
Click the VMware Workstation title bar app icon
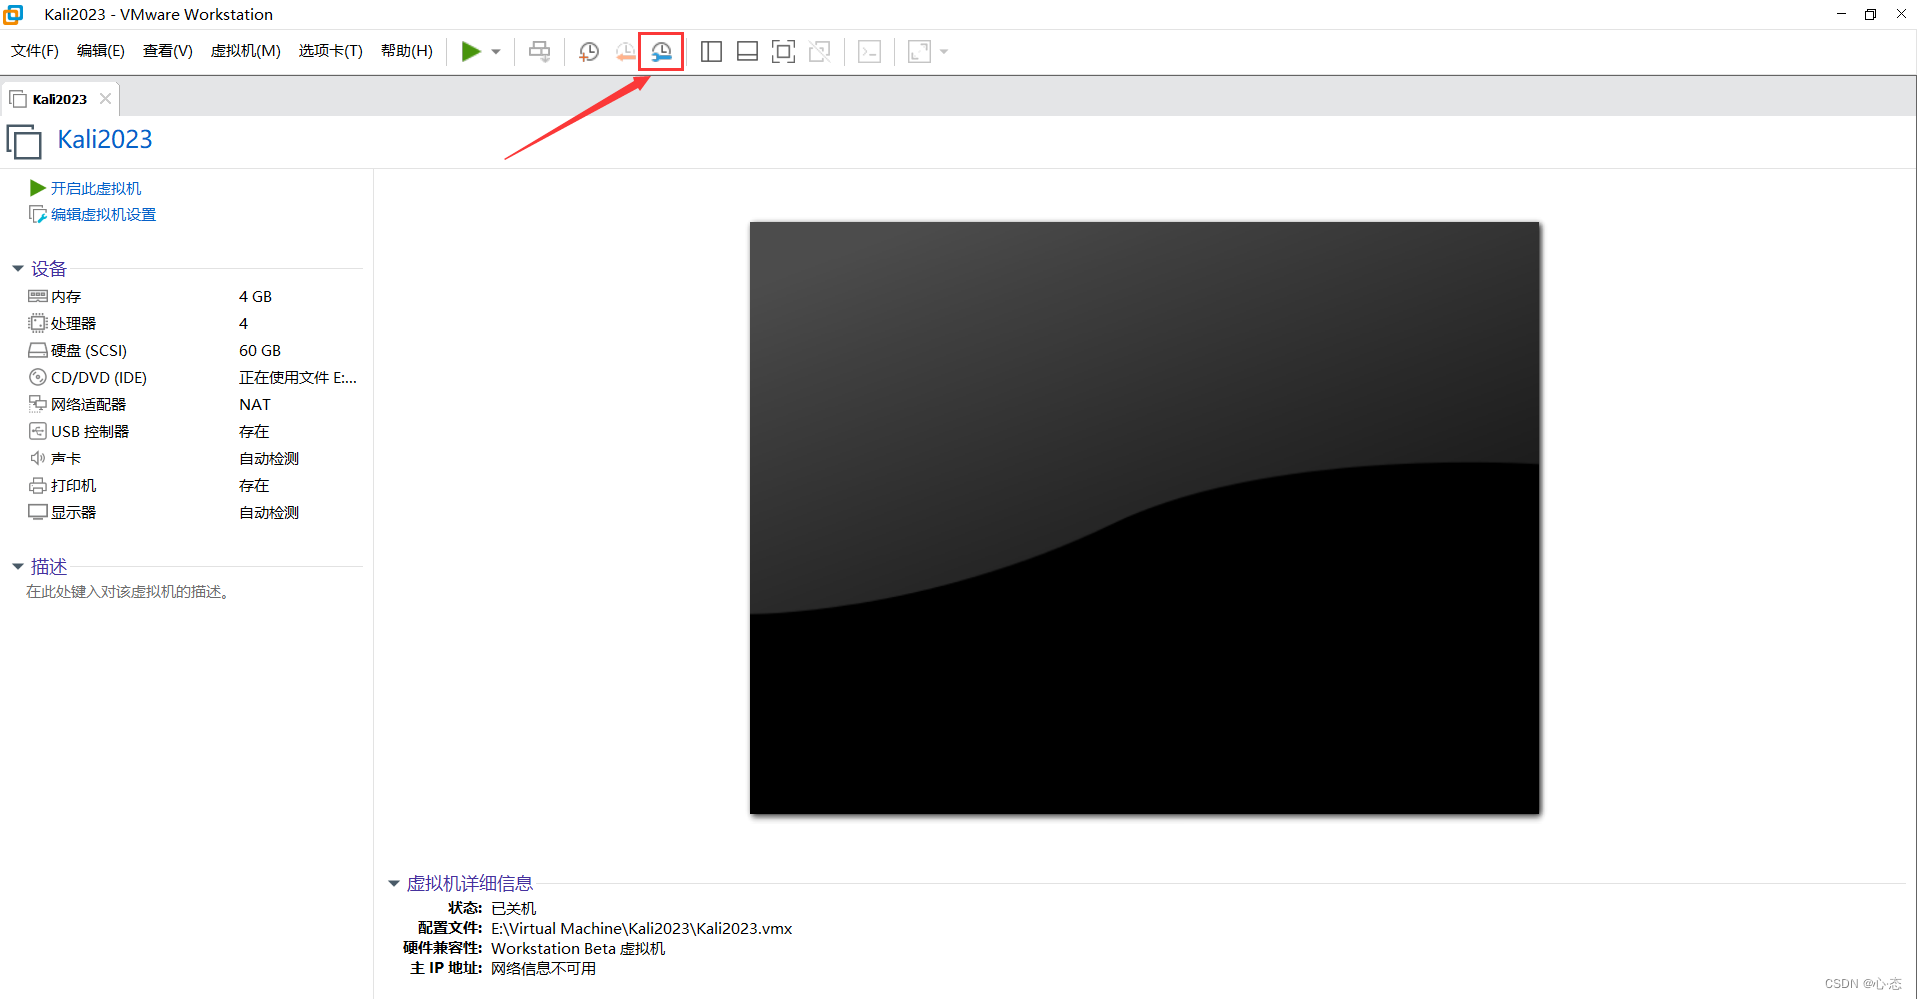pos(13,14)
